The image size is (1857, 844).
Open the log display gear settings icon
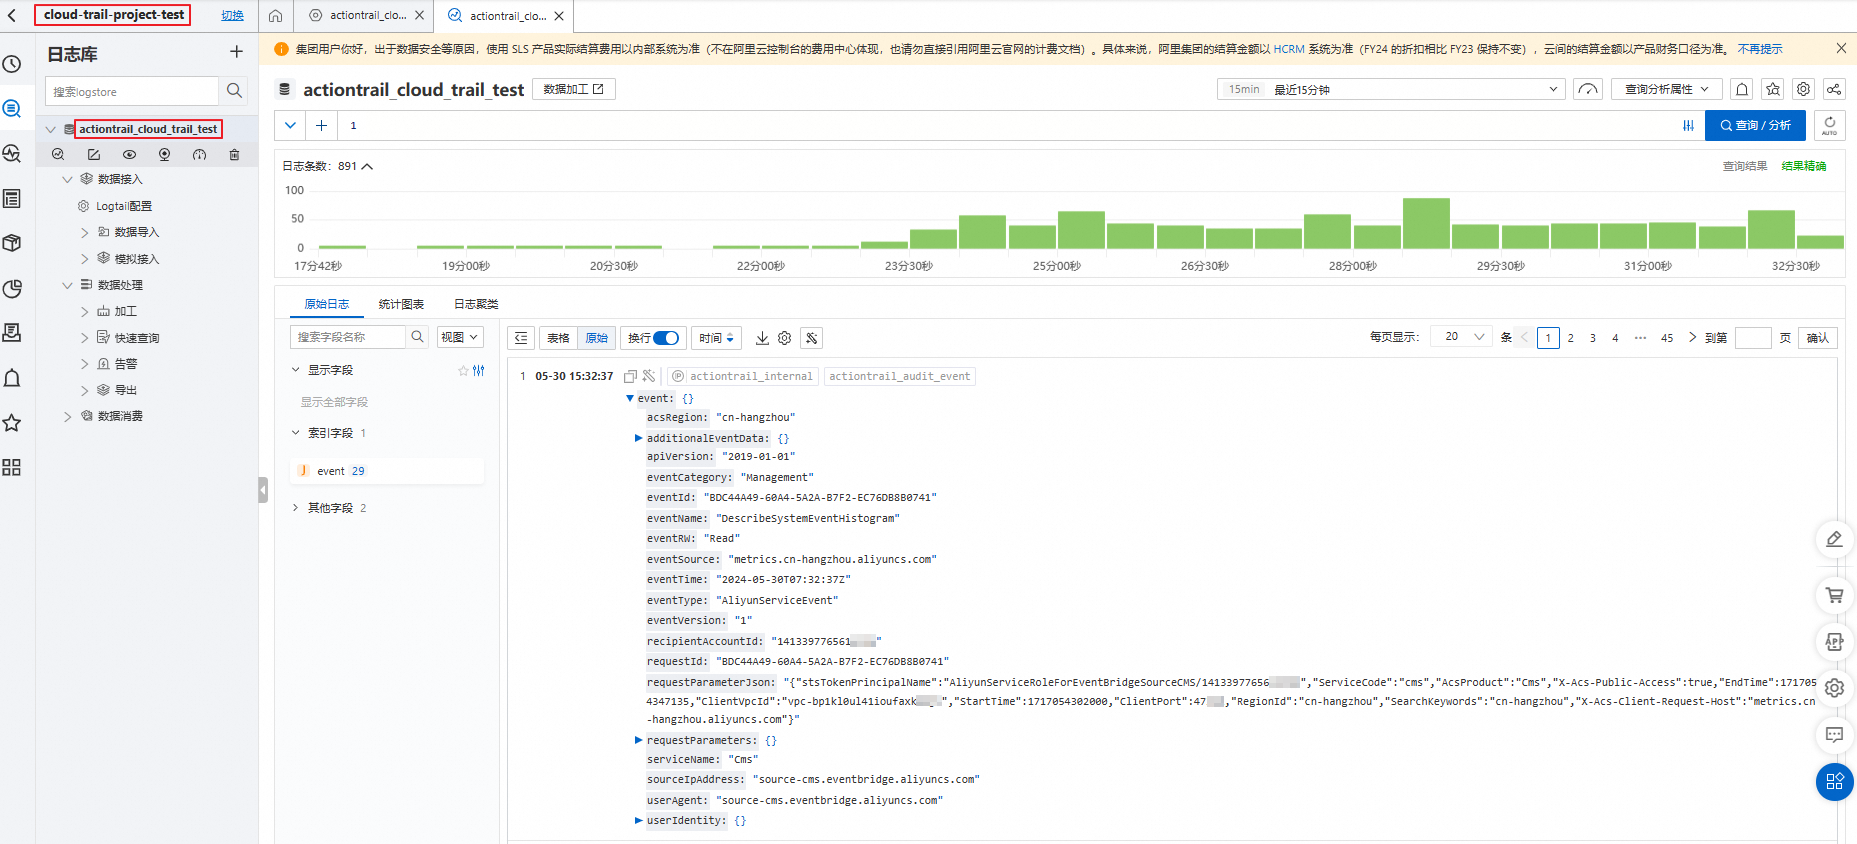(785, 338)
